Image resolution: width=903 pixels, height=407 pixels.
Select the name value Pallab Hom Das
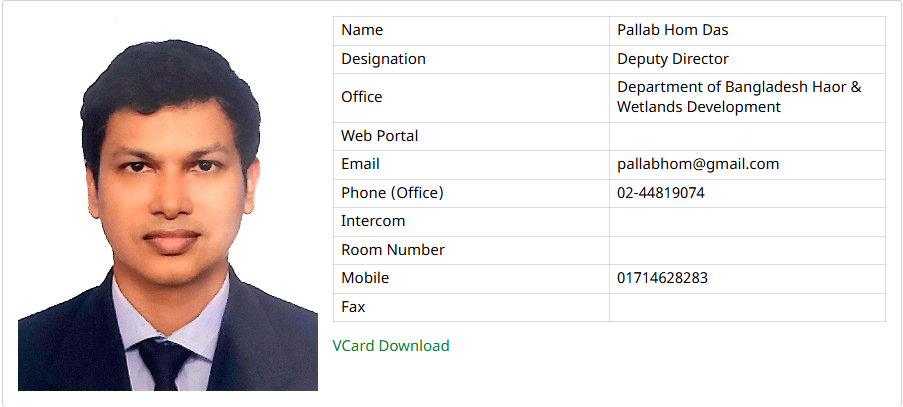(672, 31)
